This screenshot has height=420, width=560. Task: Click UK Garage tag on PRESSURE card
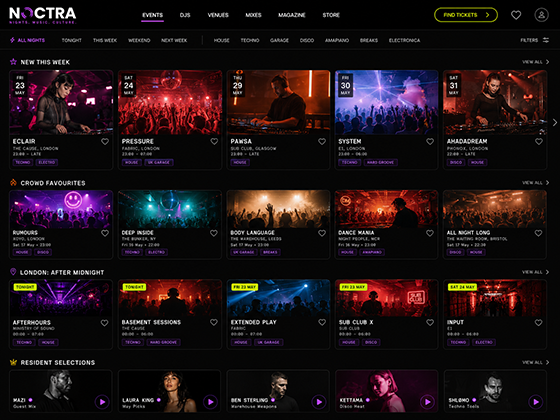pyautogui.click(x=159, y=162)
